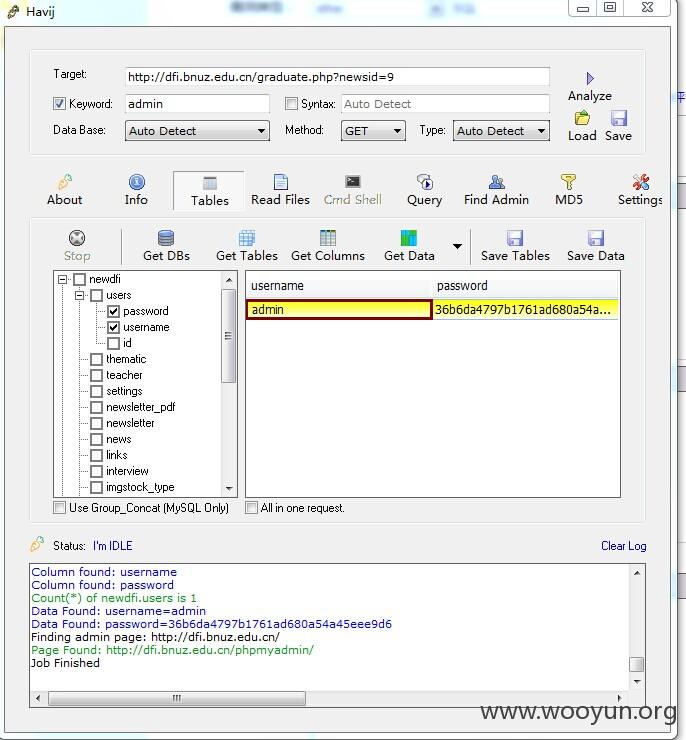Select the admin username cell
The height and width of the screenshot is (740, 686).
[339, 310]
